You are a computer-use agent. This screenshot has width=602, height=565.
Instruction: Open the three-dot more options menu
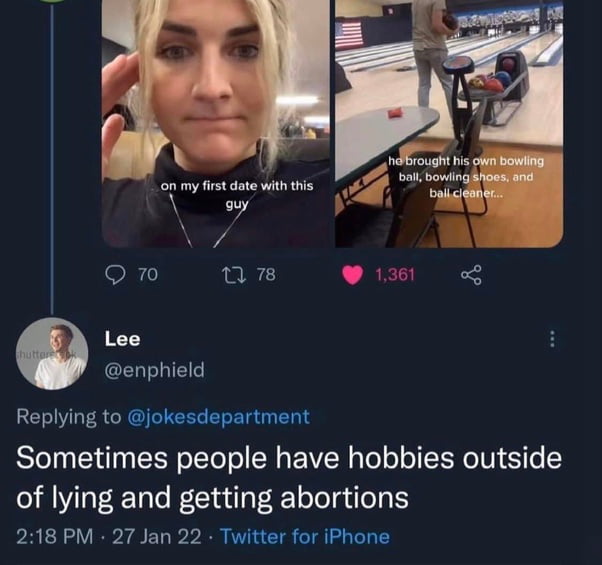[552, 339]
